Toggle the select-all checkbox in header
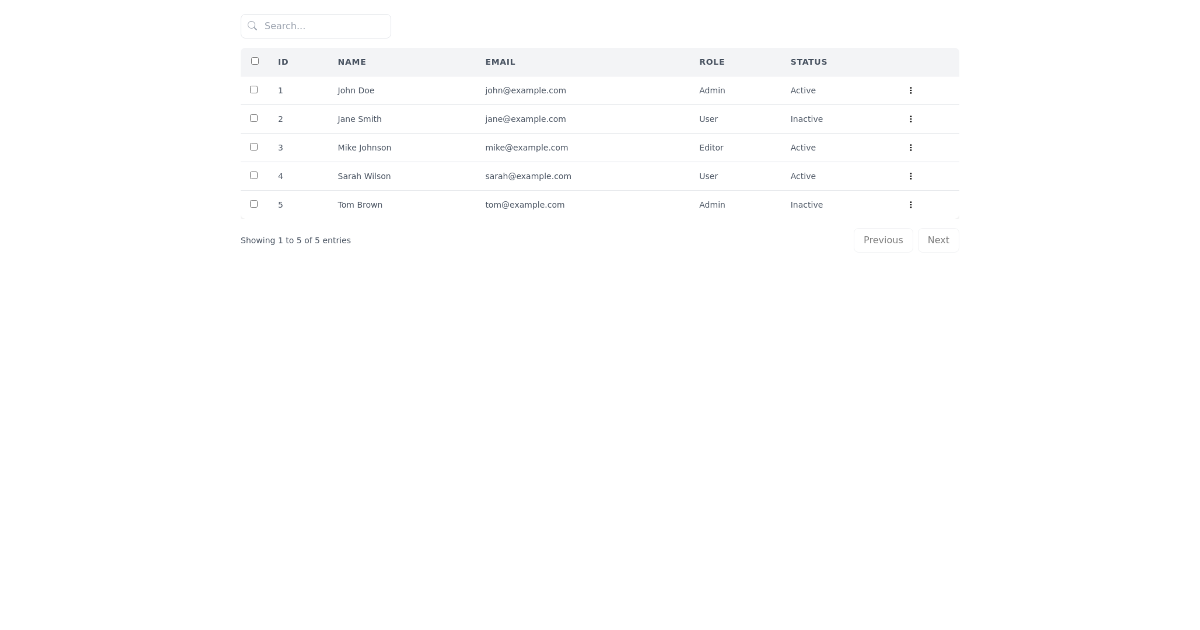 coord(255,61)
